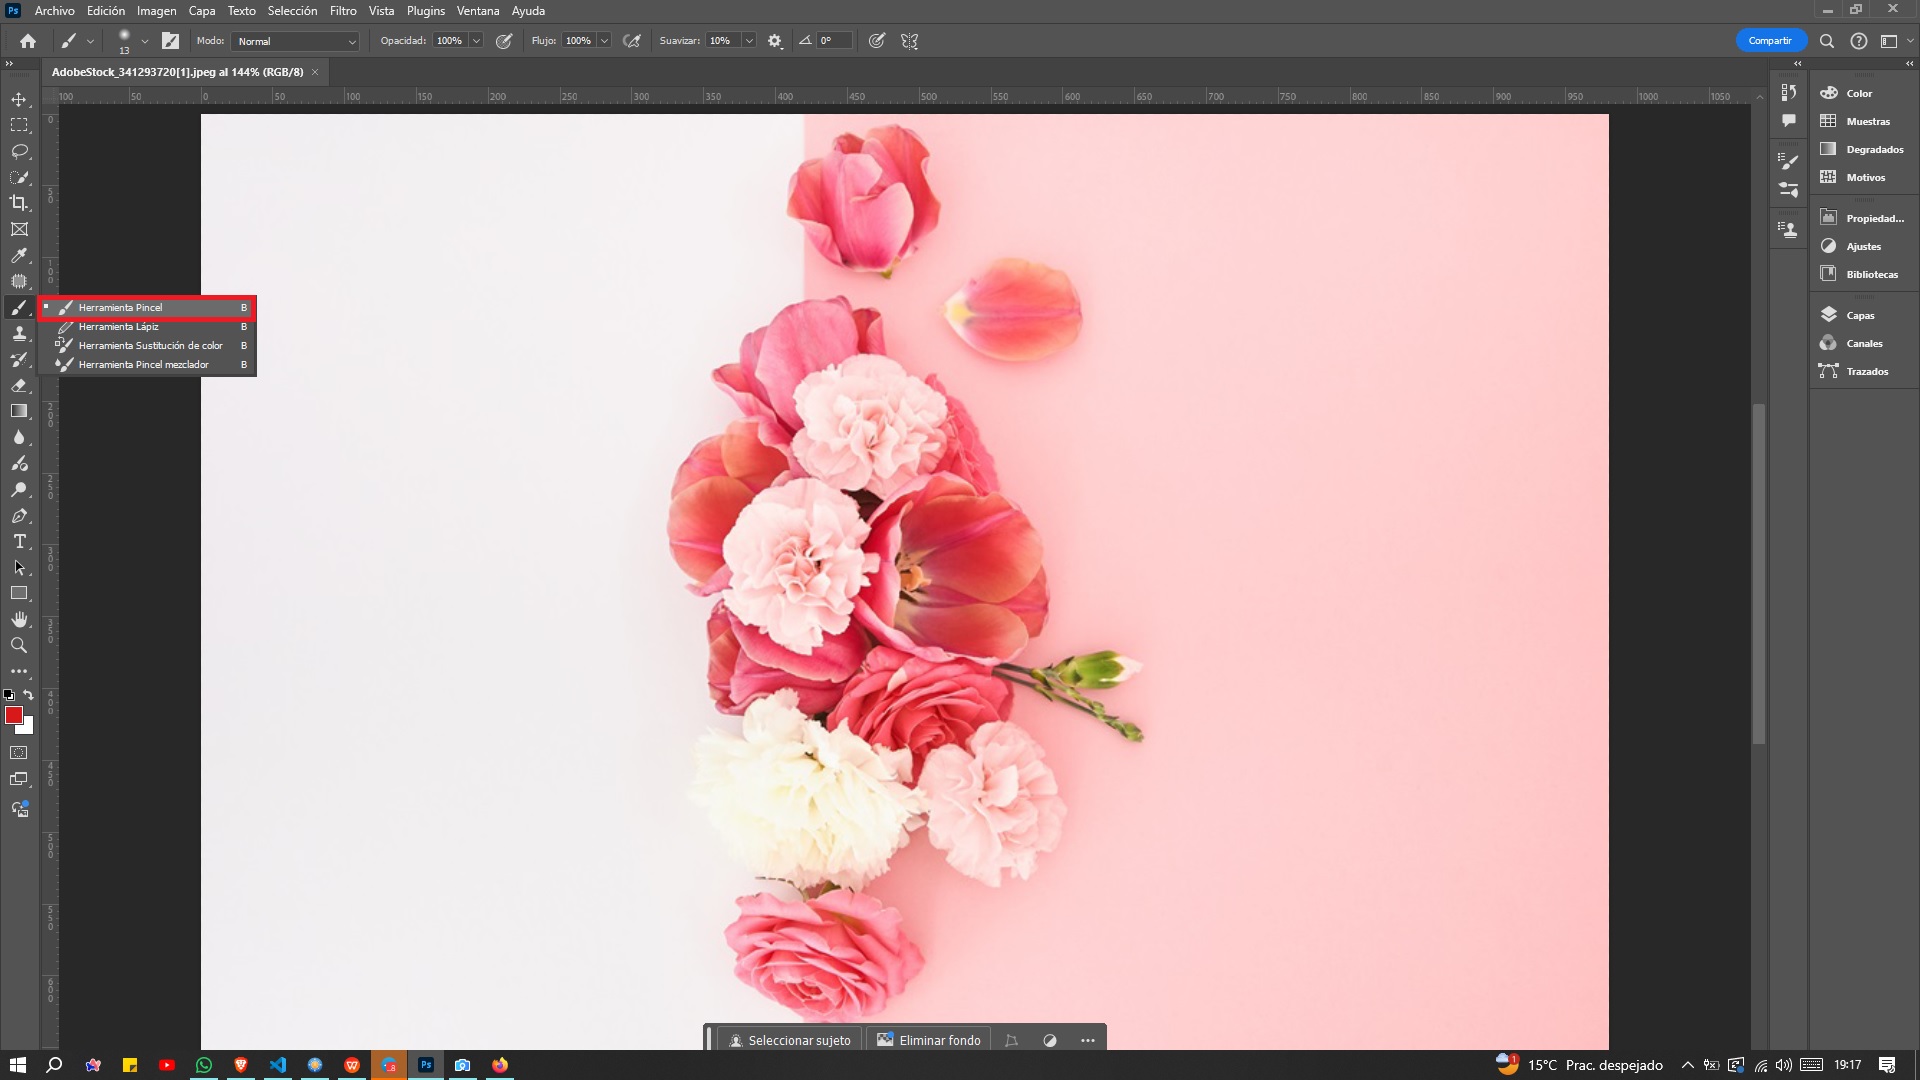This screenshot has height=1080, width=1920.
Task: Choose Herramienta Lápiz from flyout
Action: 148,327
